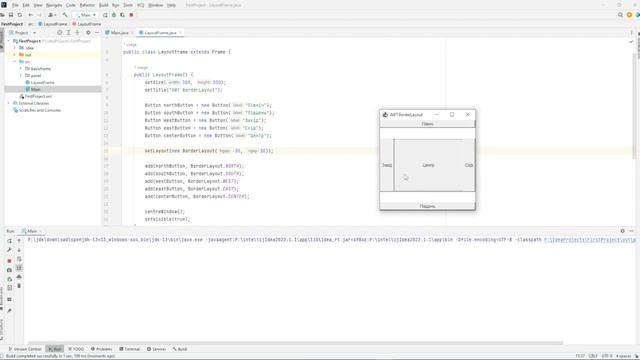Stop the program with the red toolbar square

[x=131, y=15]
